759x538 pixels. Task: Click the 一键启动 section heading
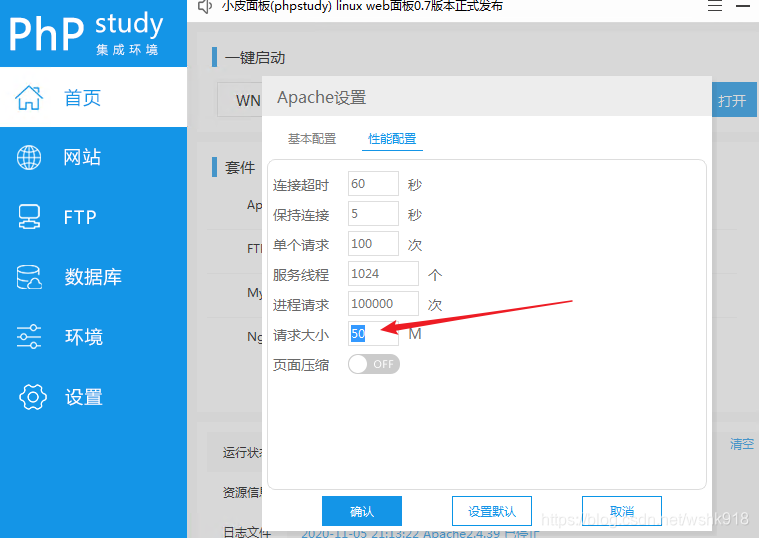[255, 58]
